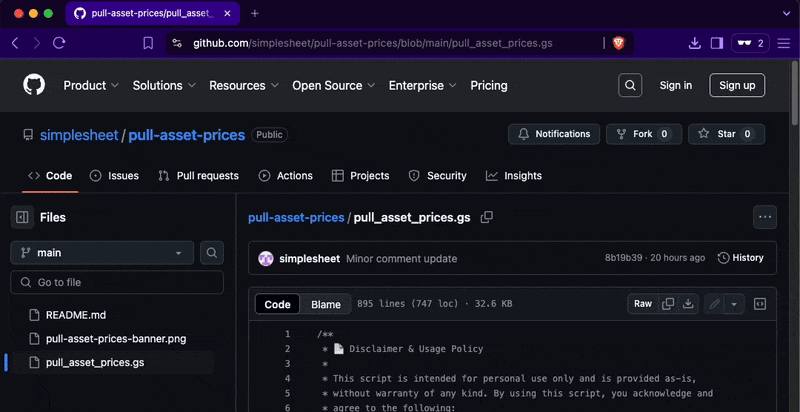Click the page vertical scrollbar
800x412 pixels.
pos(795,92)
